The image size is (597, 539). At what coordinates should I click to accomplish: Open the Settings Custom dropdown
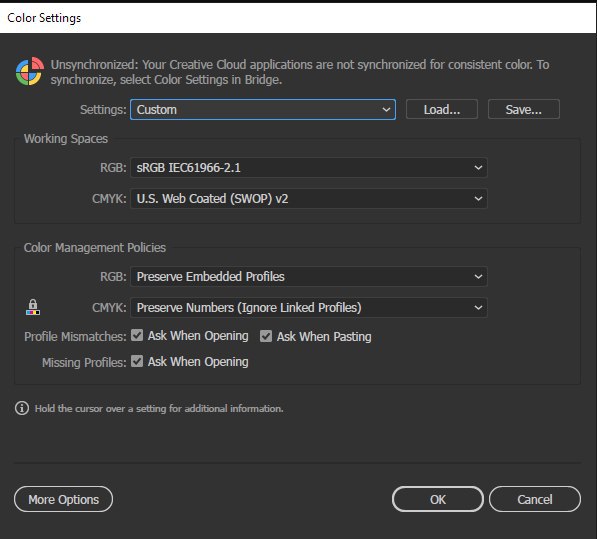[263, 110]
